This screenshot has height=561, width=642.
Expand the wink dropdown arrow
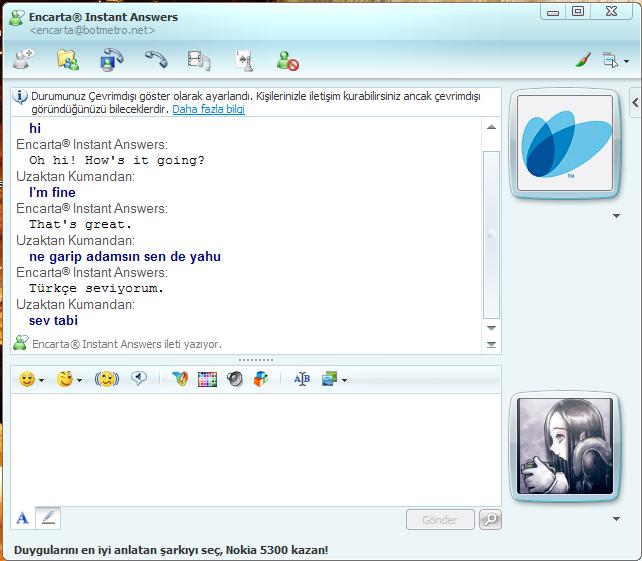click(x=79, y=380)
